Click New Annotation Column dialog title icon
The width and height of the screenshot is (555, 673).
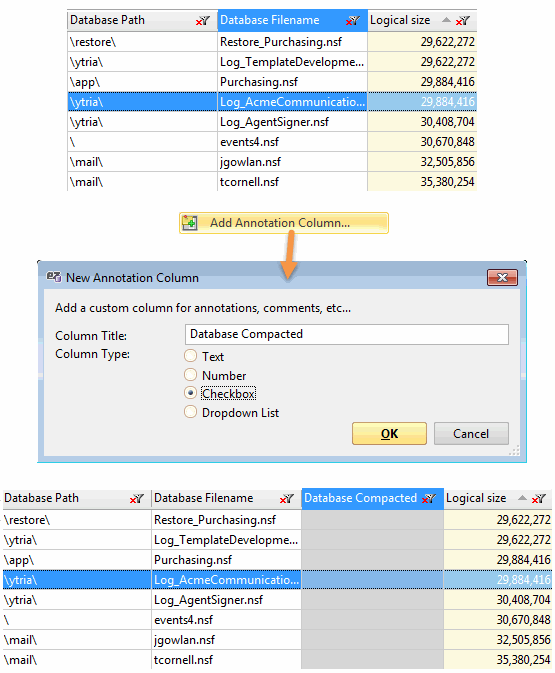tap(54, 277)
